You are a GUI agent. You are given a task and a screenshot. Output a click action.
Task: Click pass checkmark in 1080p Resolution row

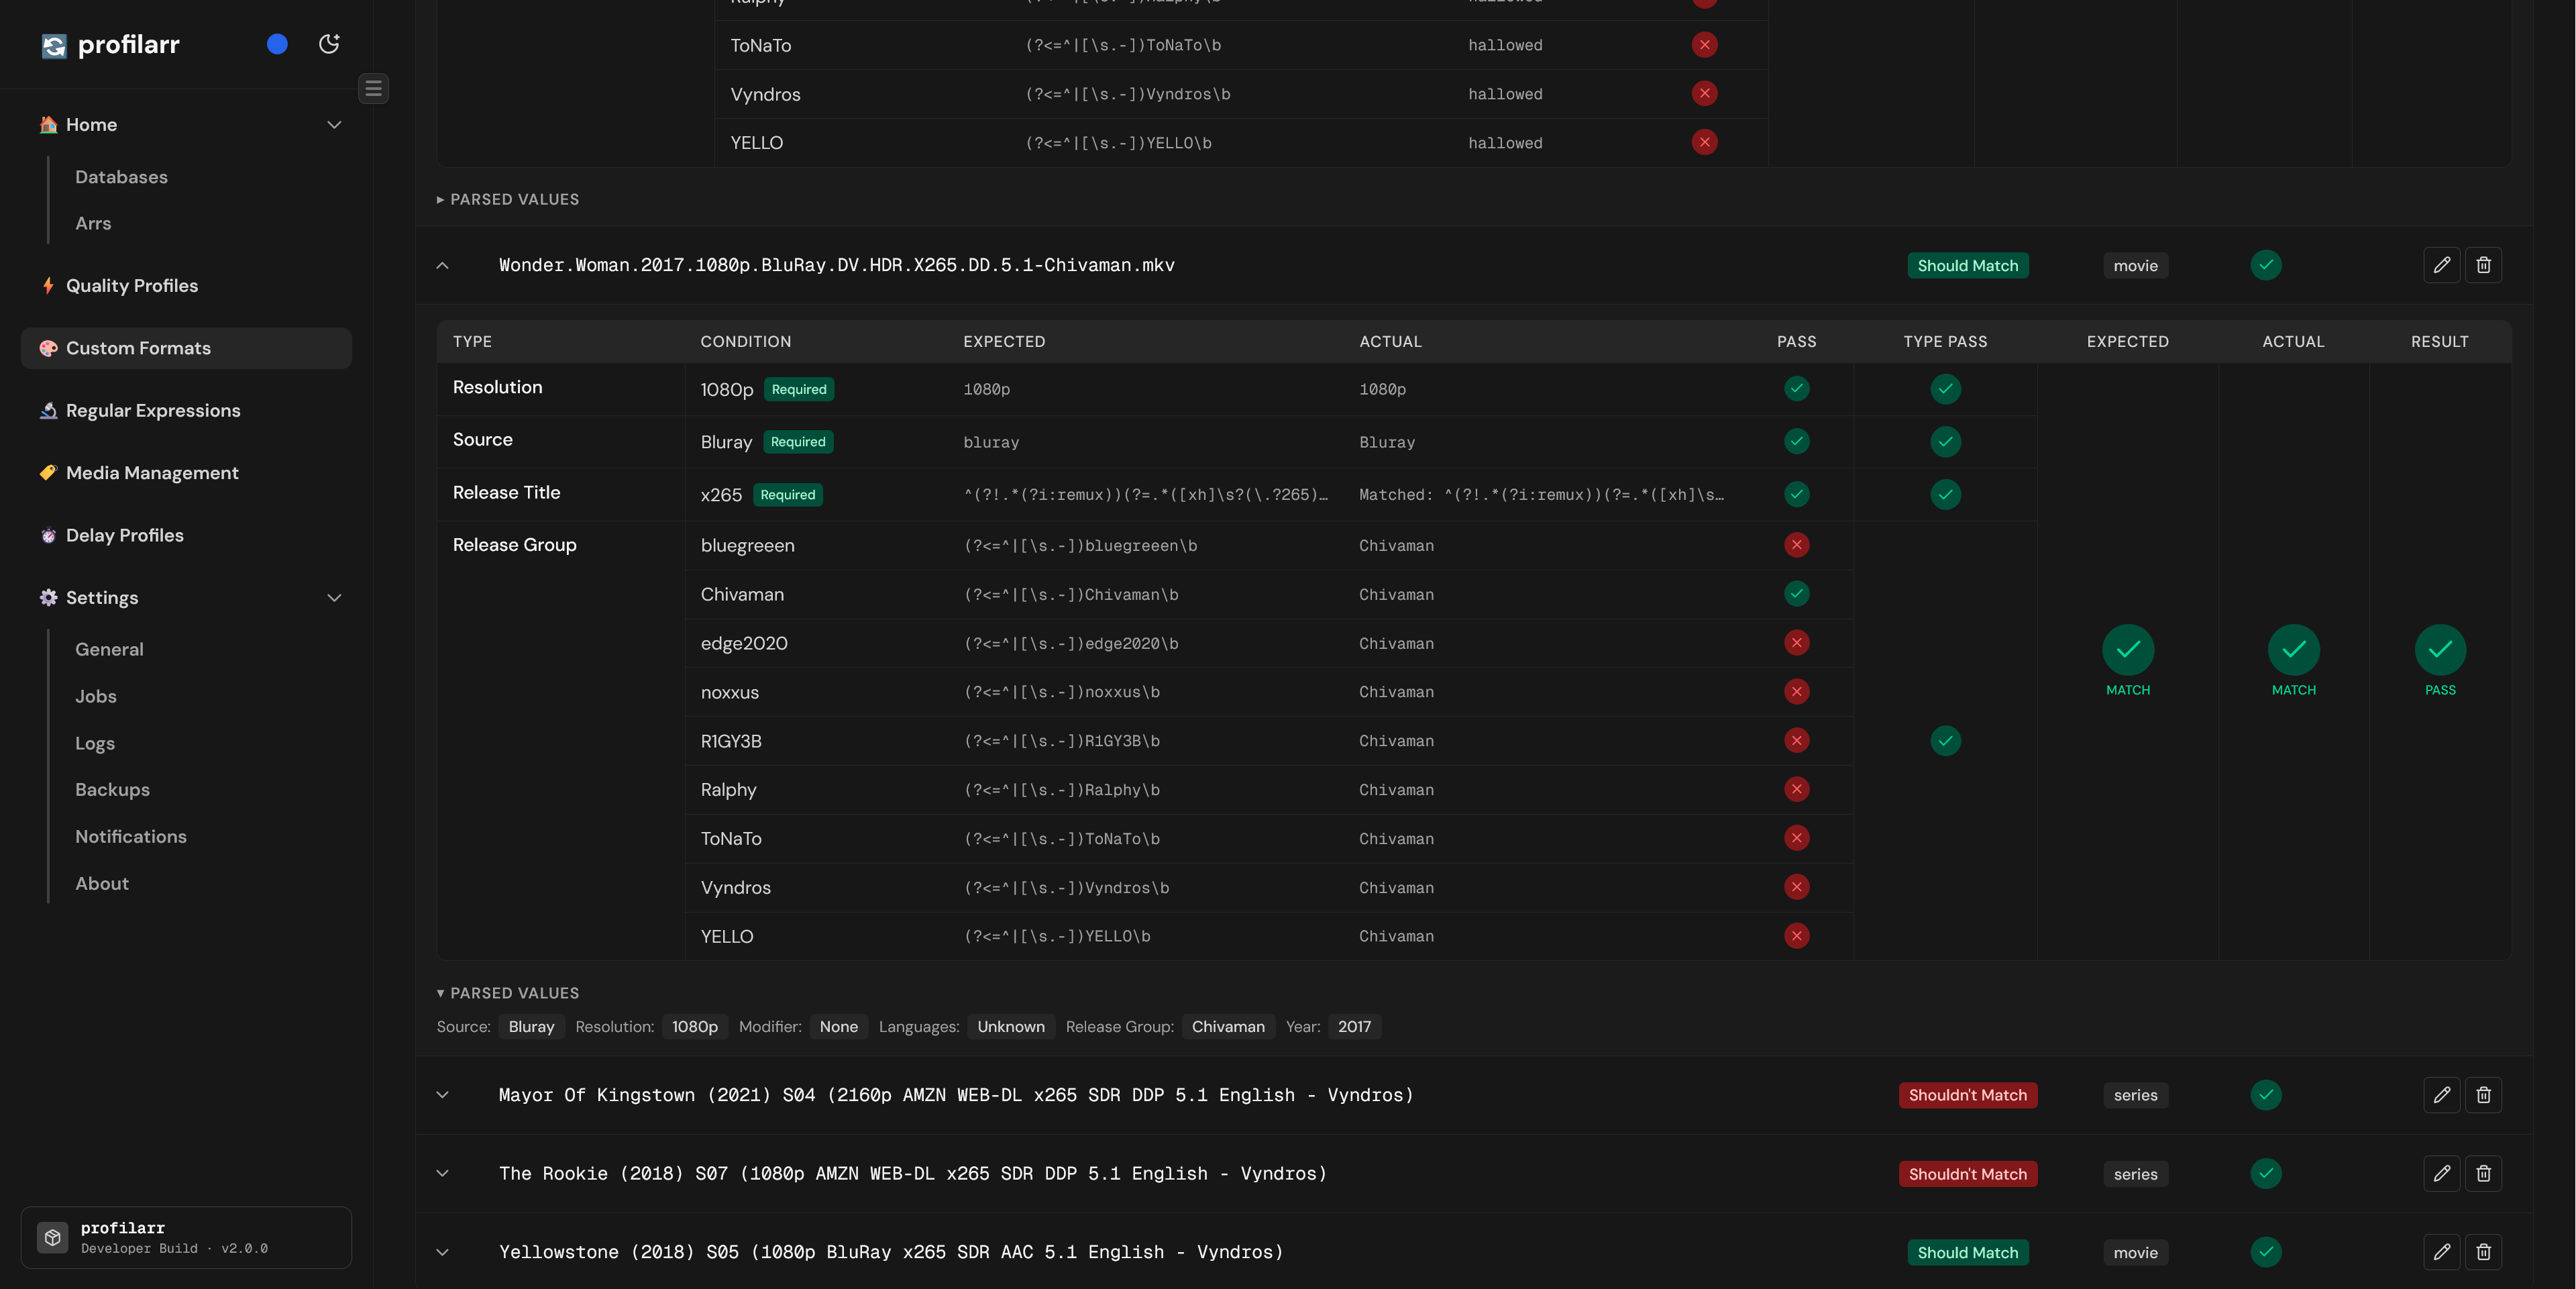point(1797,389)
